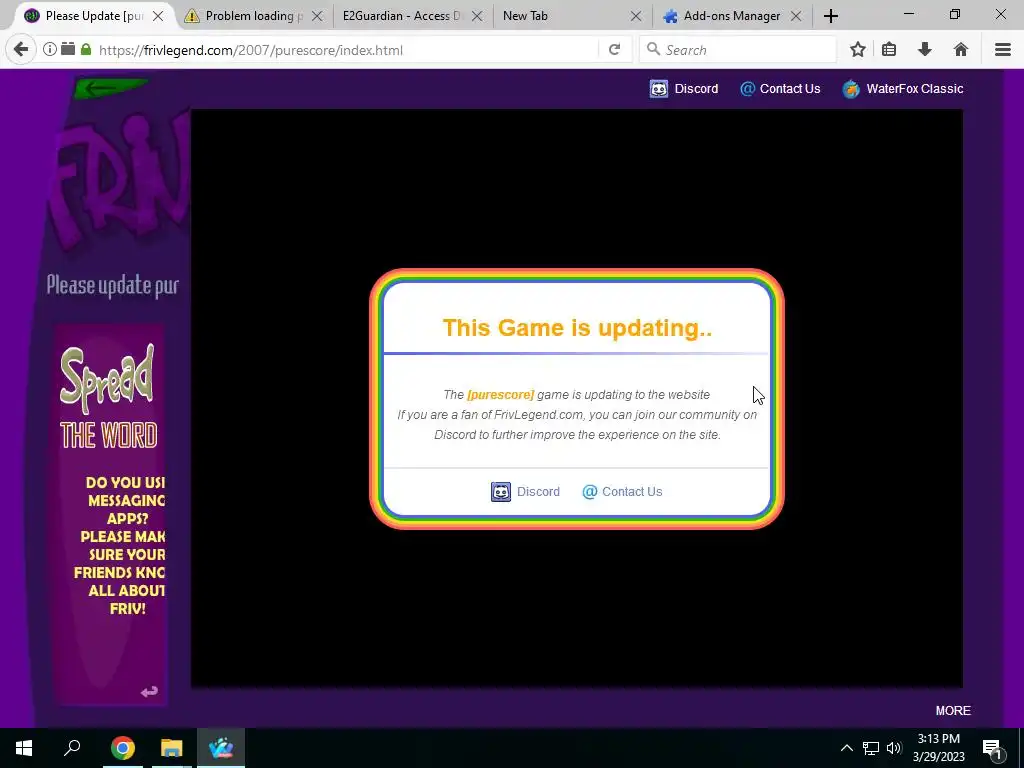Click the Waterfox taskbar icon
Screen dimensions: 1024x768
221,748
